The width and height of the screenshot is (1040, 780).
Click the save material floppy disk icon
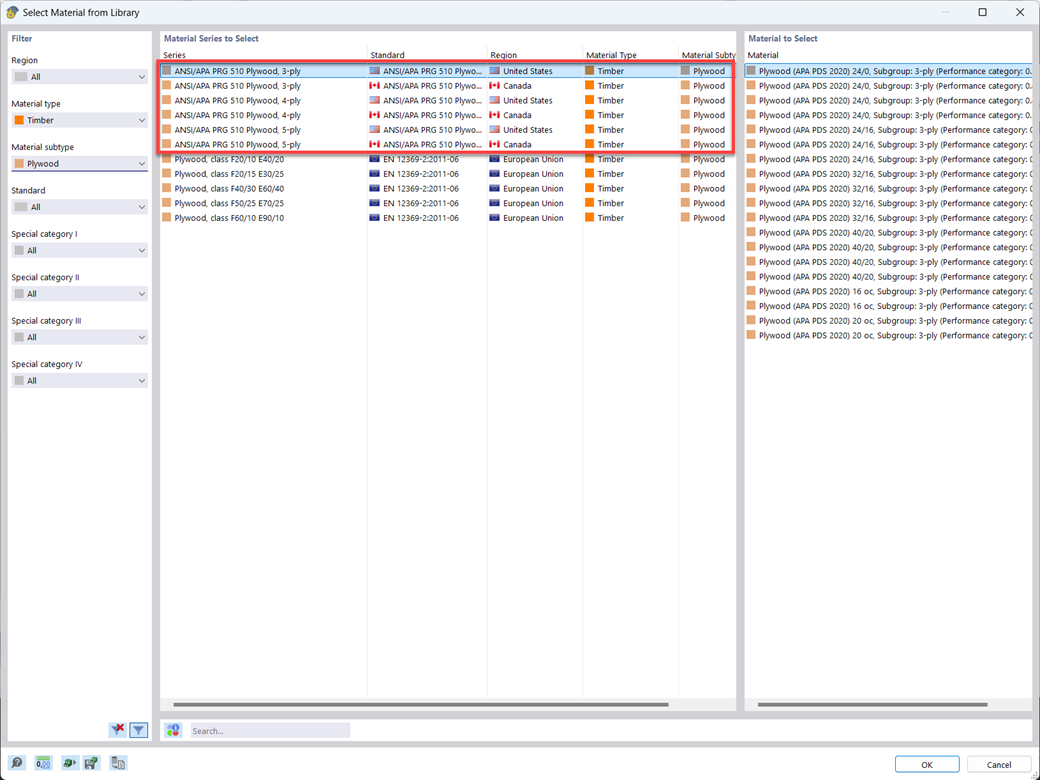click(92, 763)
